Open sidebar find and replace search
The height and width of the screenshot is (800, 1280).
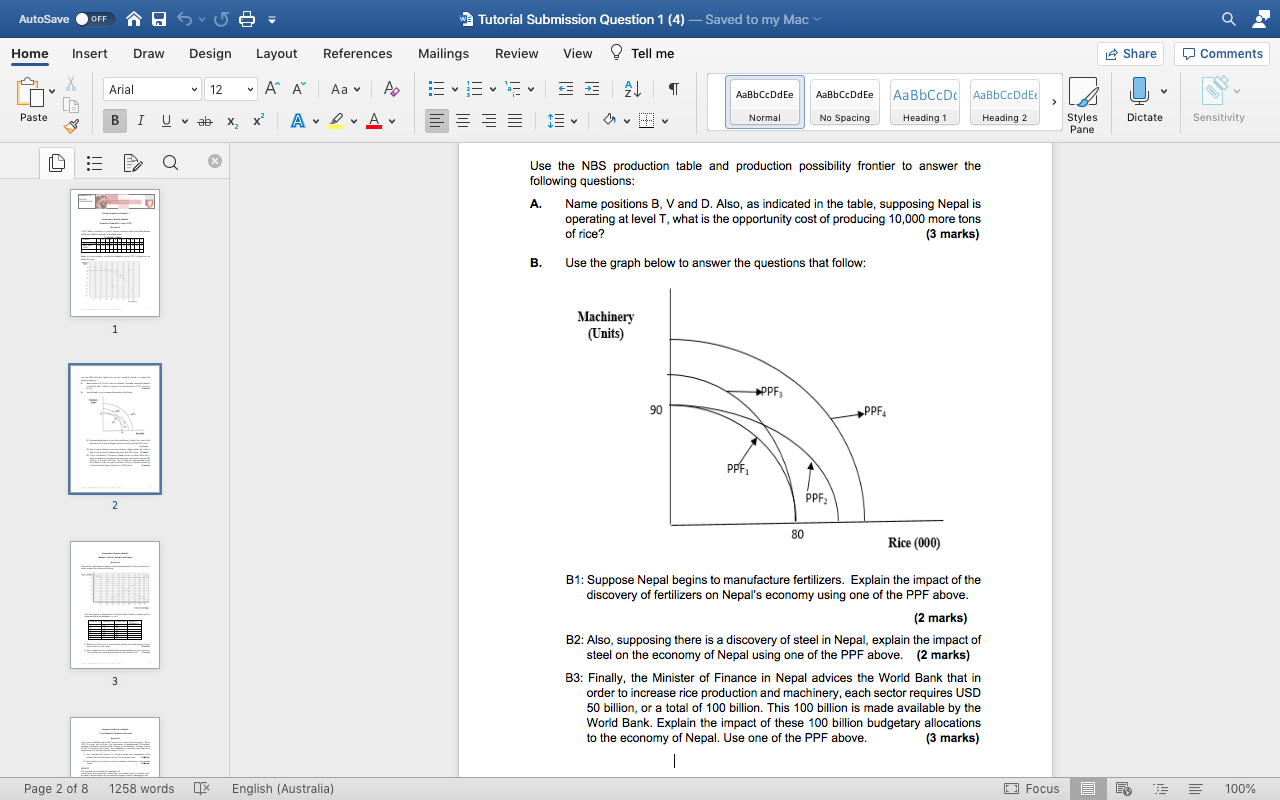coord(170,163)
